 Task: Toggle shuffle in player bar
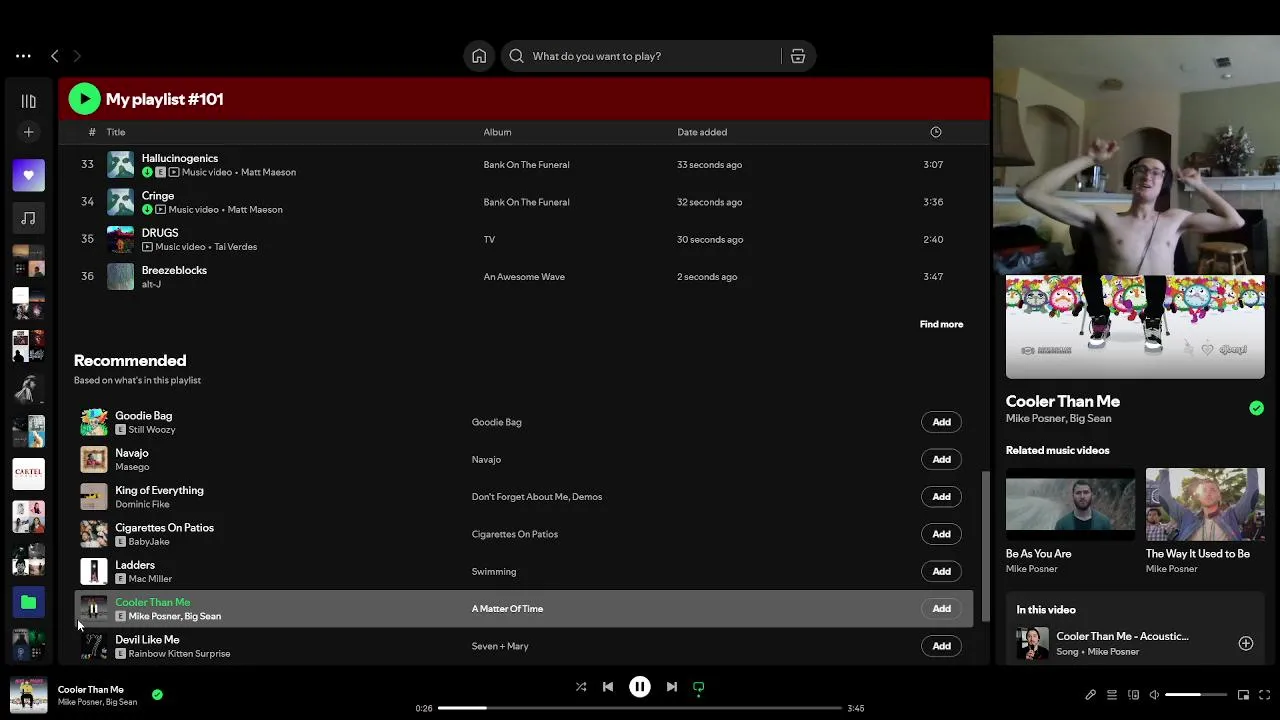(x=581, y=687)
